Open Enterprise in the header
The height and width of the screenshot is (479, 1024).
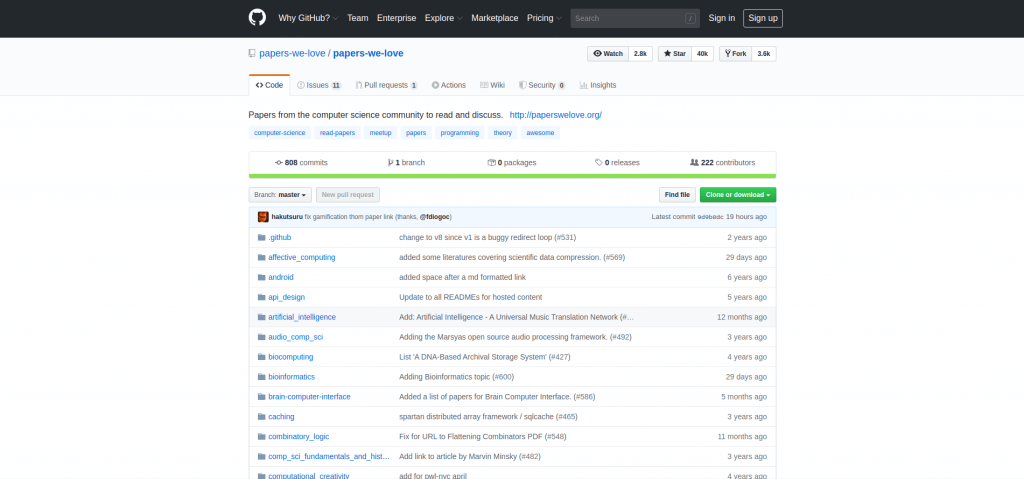coord(396,18)
